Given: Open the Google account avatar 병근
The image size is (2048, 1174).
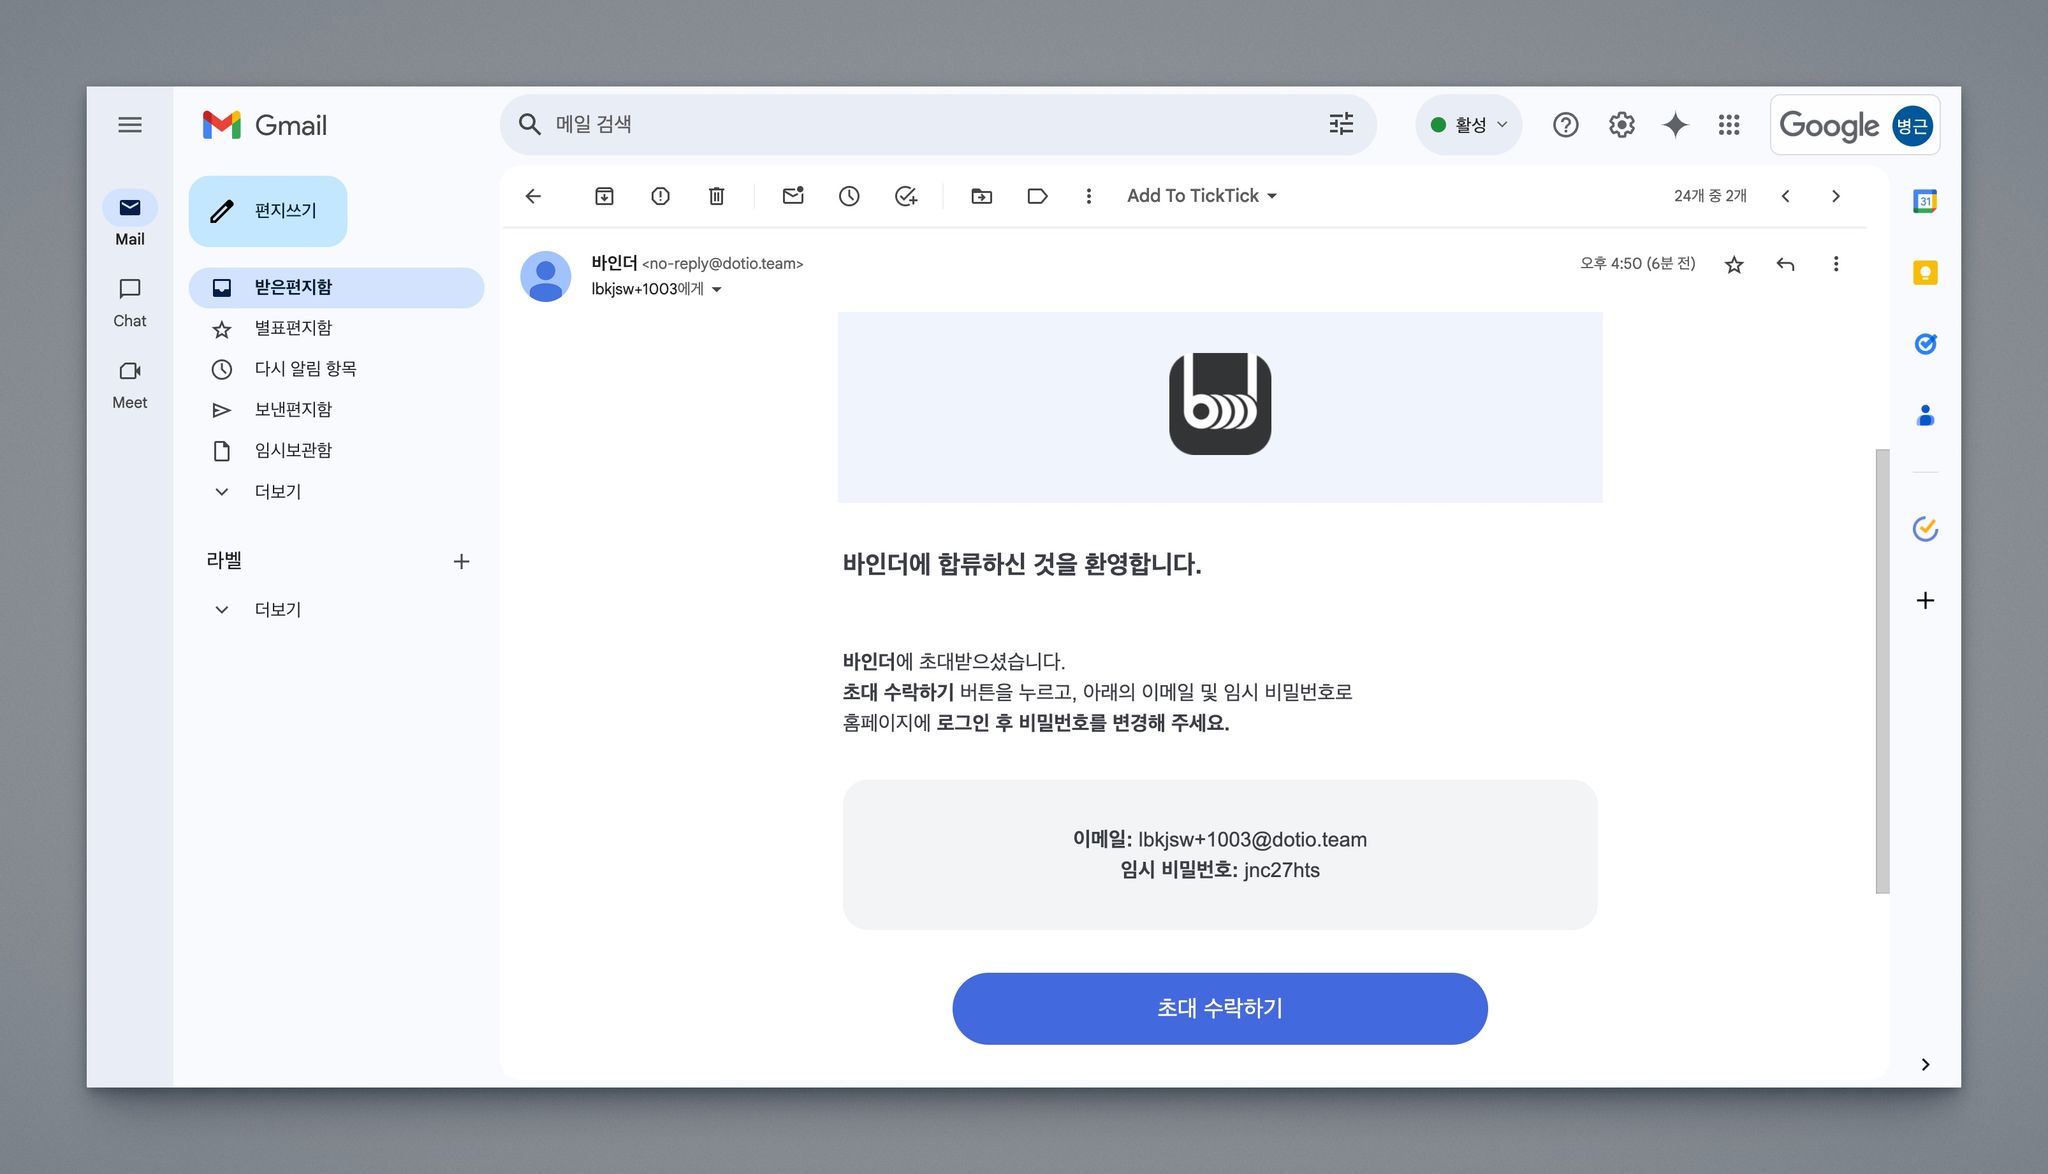Looking at the screenshot, I should pyautogui.click(x=1912, y=126).
